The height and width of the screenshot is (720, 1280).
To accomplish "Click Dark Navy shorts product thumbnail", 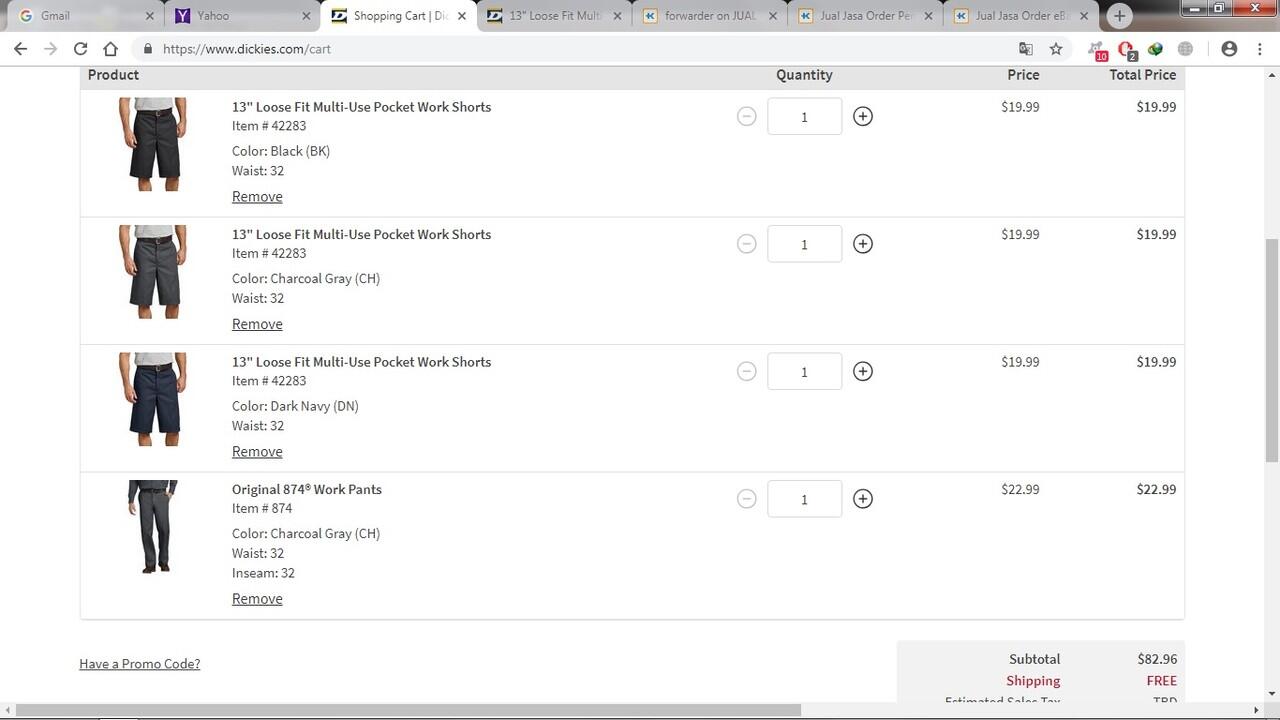I will click(x=153, y=400).
